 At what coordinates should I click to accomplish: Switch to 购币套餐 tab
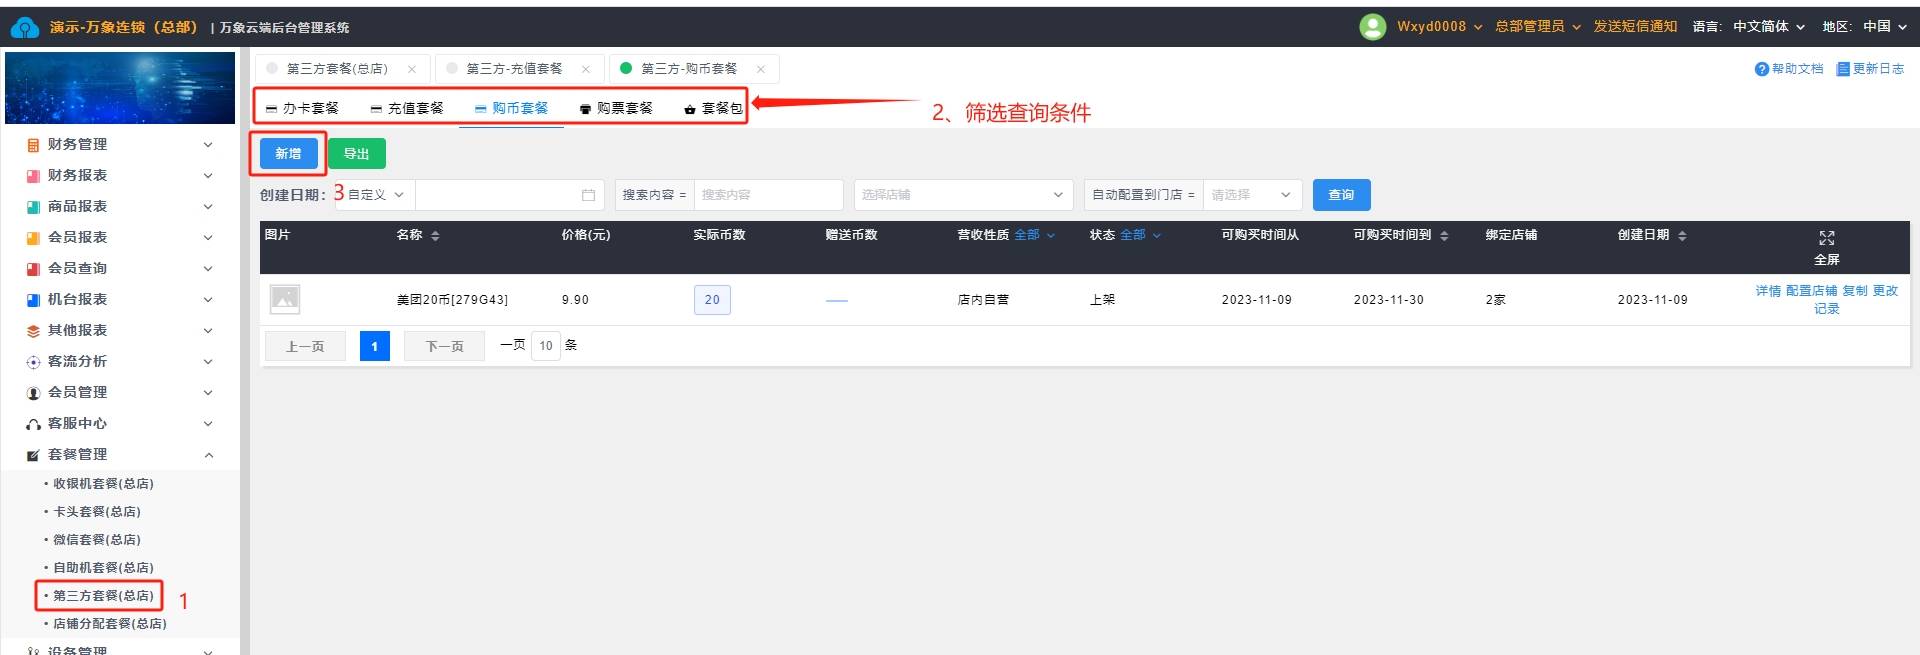tap(512, 108)
